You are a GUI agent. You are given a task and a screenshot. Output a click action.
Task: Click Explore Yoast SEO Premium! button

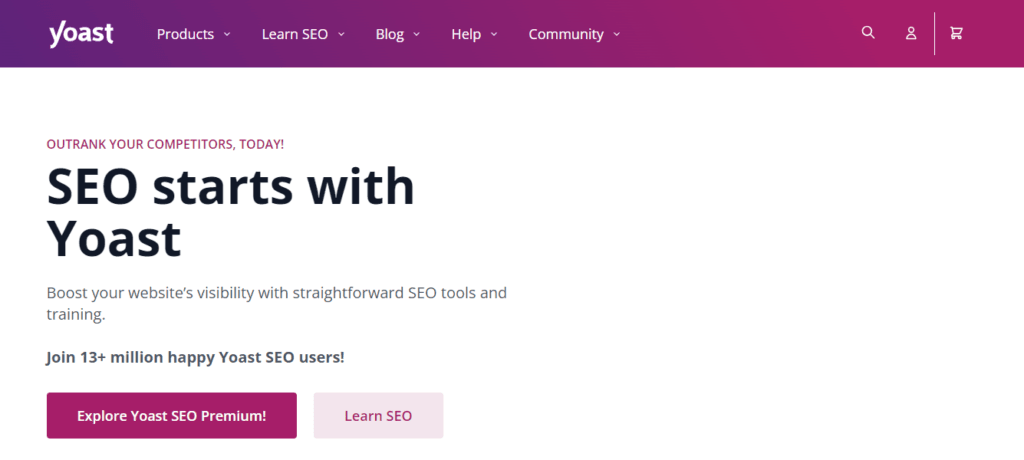coord(172,416)
